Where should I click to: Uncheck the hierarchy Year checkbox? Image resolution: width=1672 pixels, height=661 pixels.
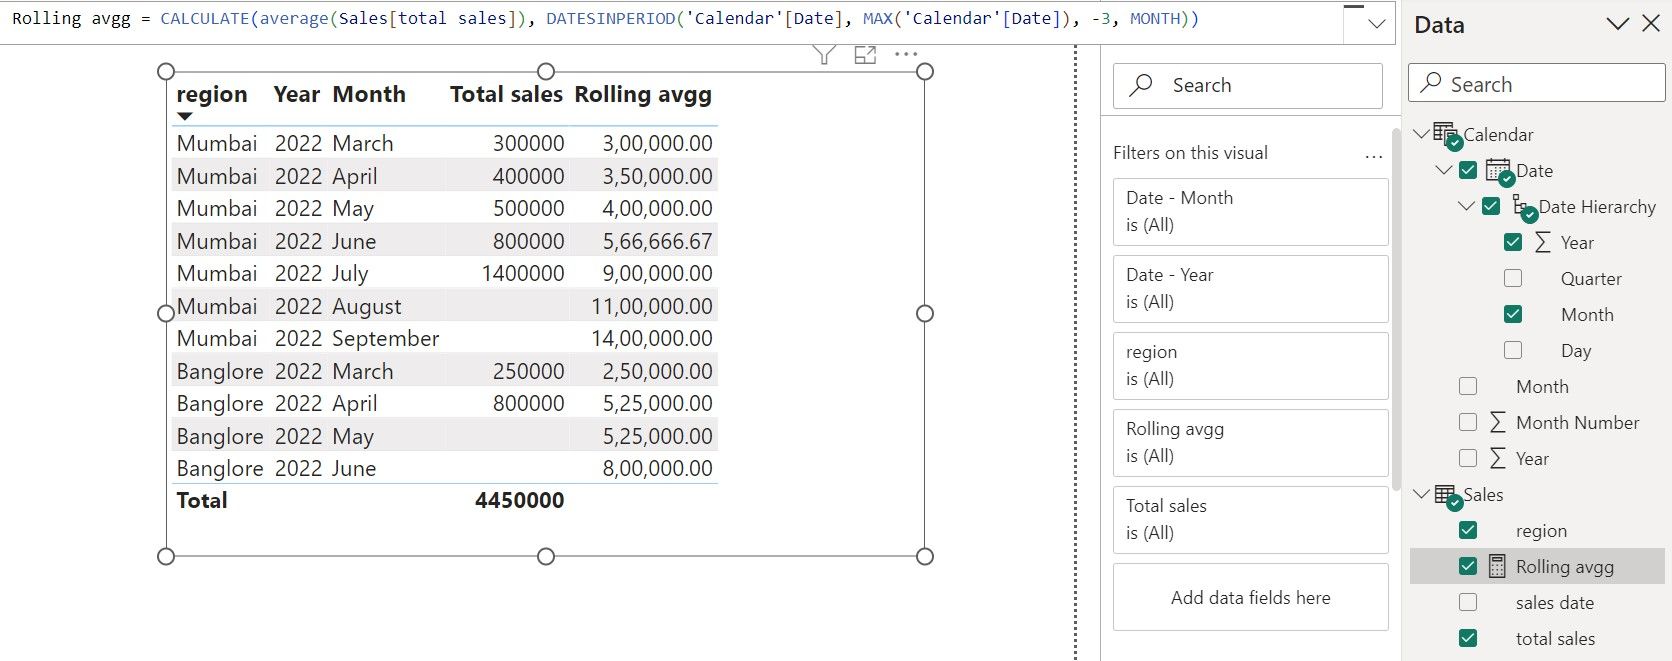click(1513, 243)
